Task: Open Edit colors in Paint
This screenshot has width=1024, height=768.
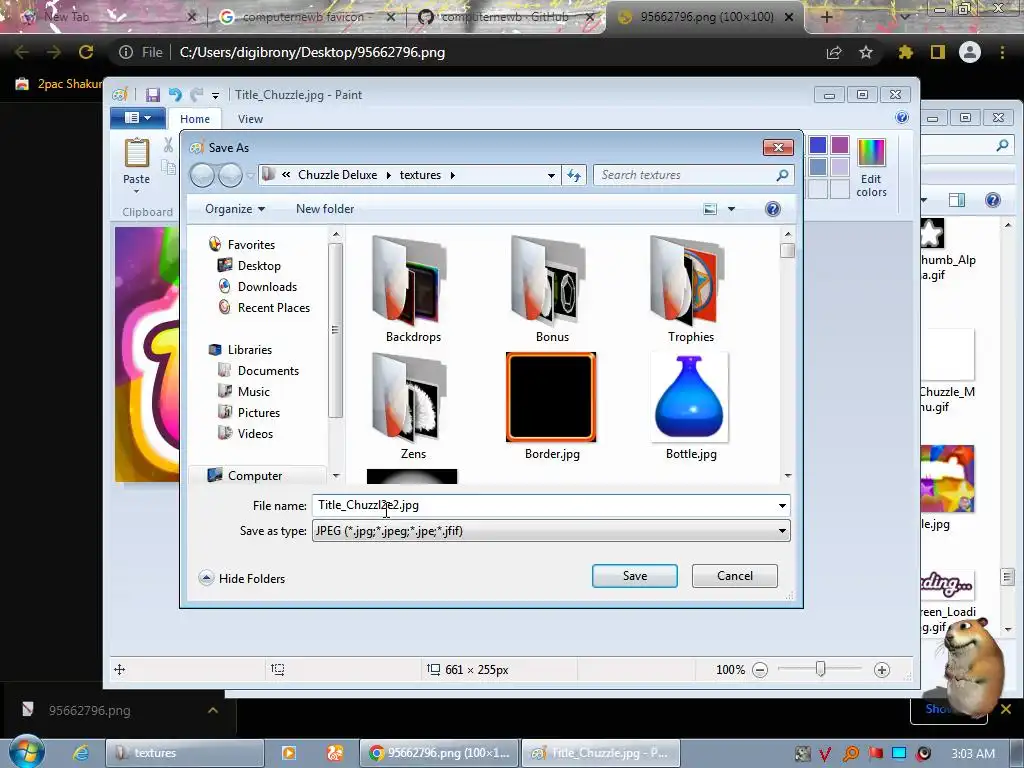Action: (x=871, y=168)
